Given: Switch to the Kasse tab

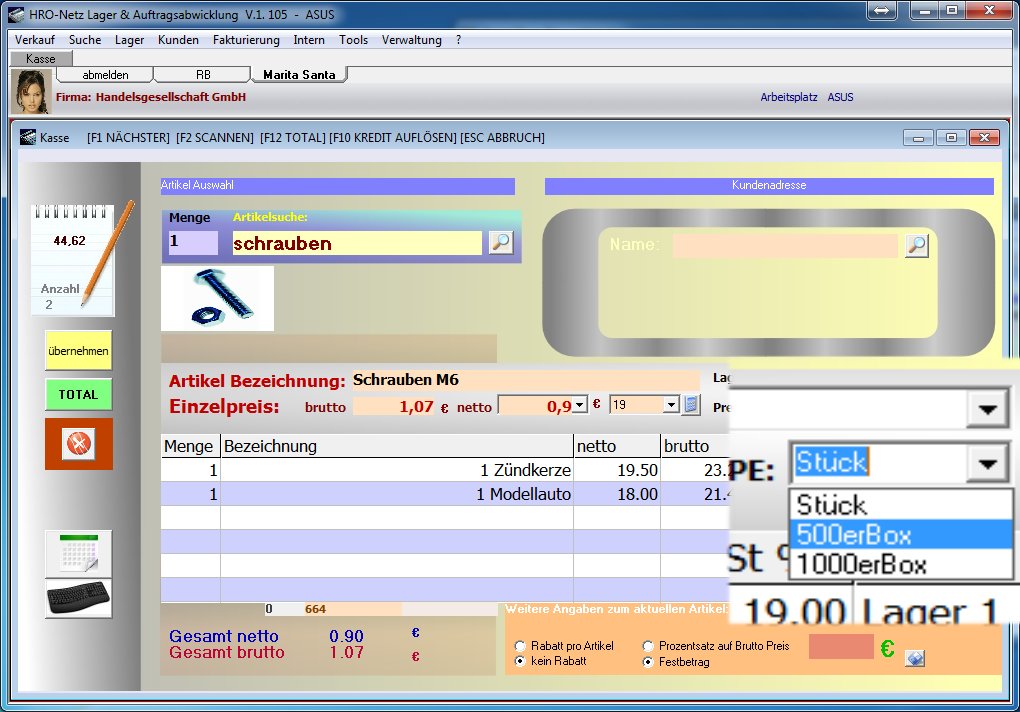Looking at the screenshot, I should (41, 59).
